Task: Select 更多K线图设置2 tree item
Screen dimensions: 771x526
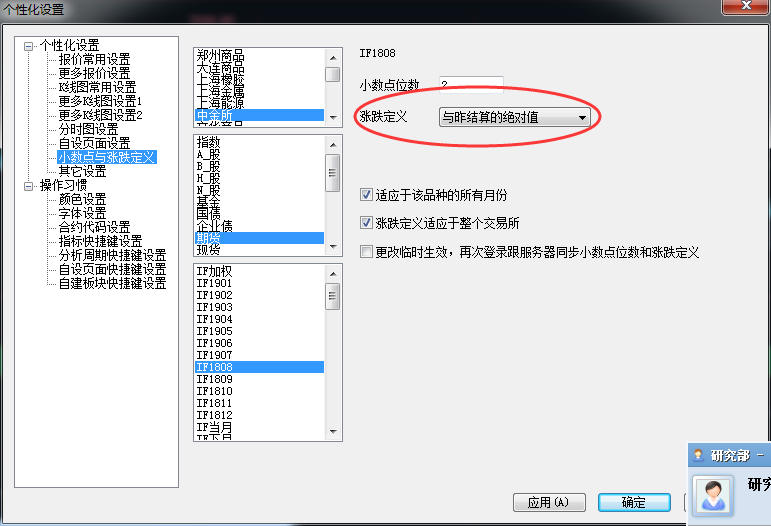Action: pyautogui.click(x=100, y=115)
